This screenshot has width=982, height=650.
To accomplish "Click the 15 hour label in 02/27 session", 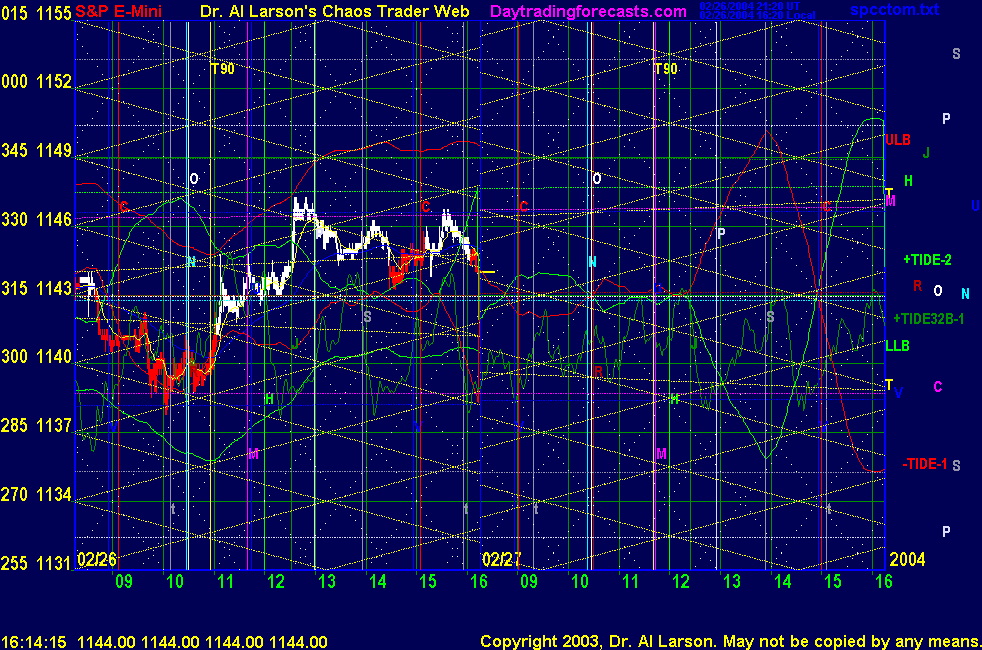I will (x=833, y=582).
